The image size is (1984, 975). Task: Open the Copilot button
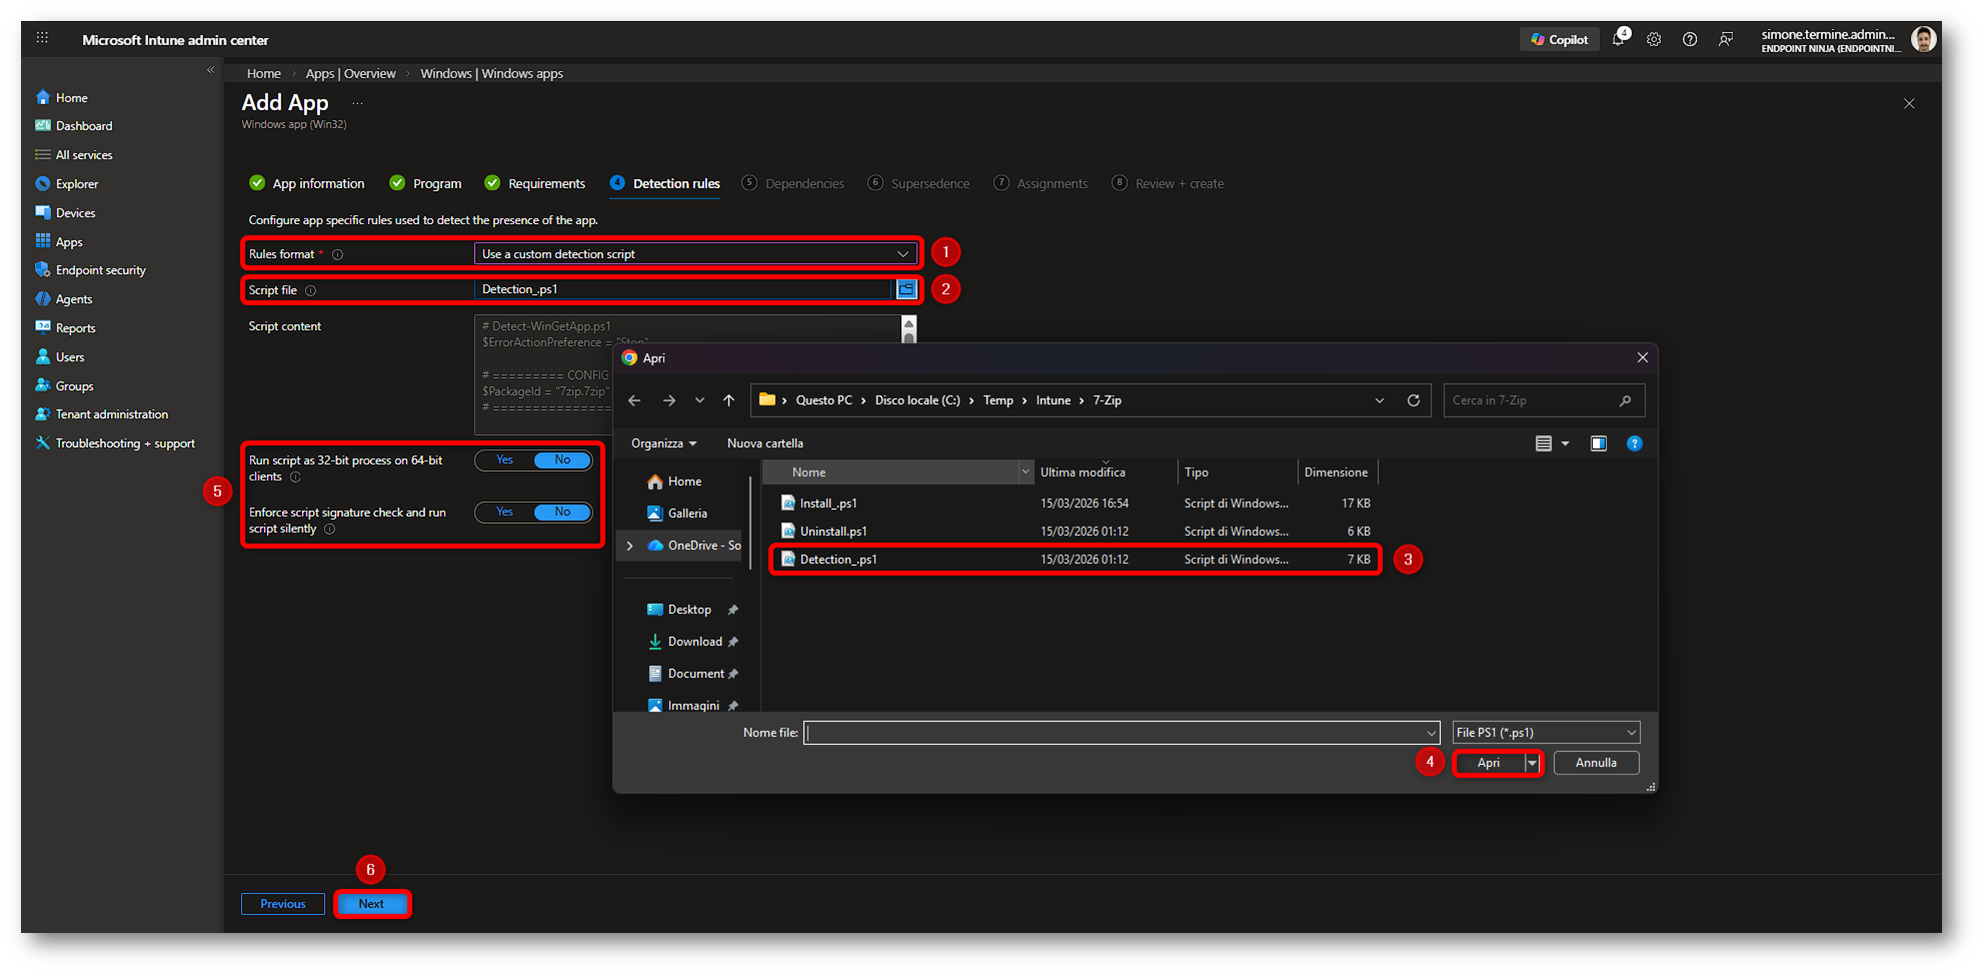pyautogui.click(x=1559, y=40)
